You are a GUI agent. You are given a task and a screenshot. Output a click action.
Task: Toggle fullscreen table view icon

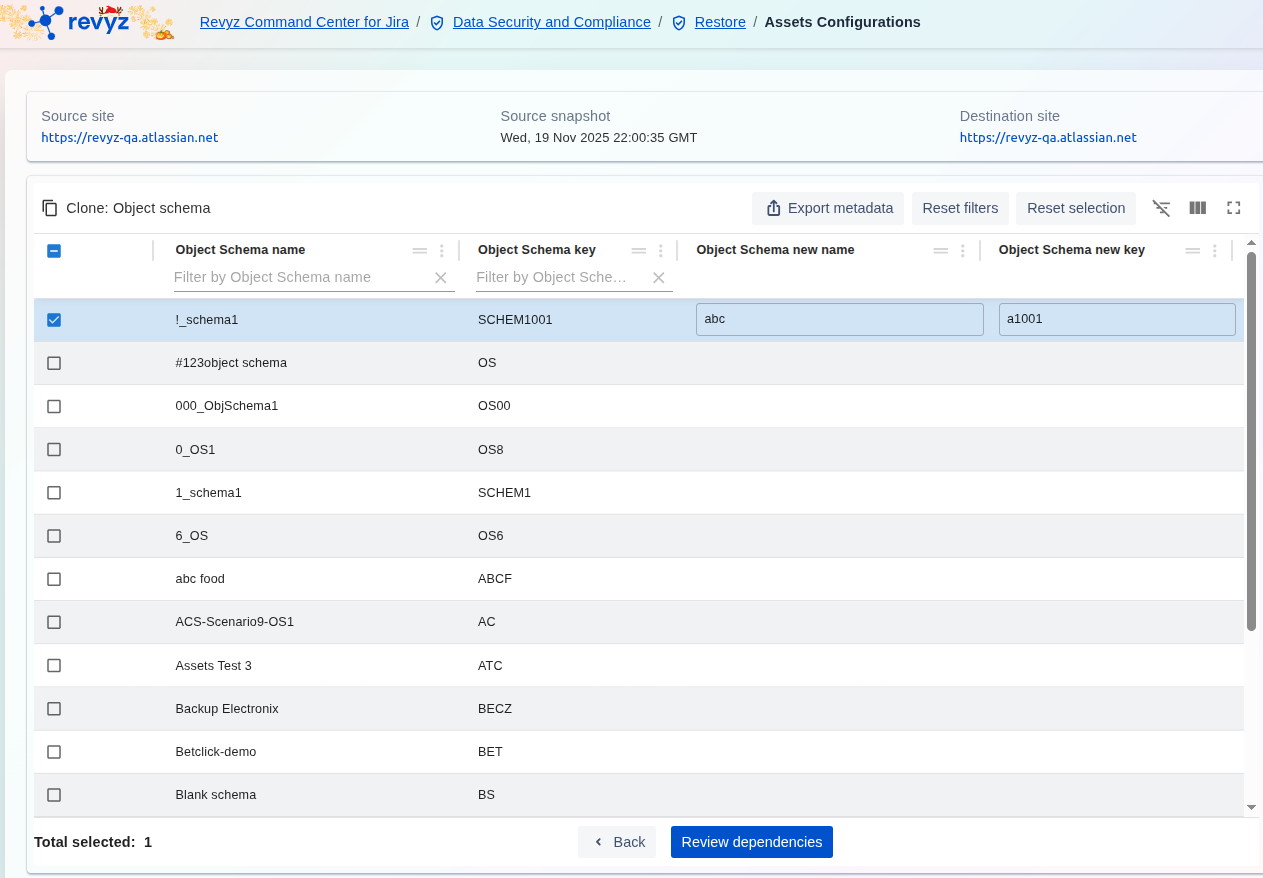(1233, 208)
